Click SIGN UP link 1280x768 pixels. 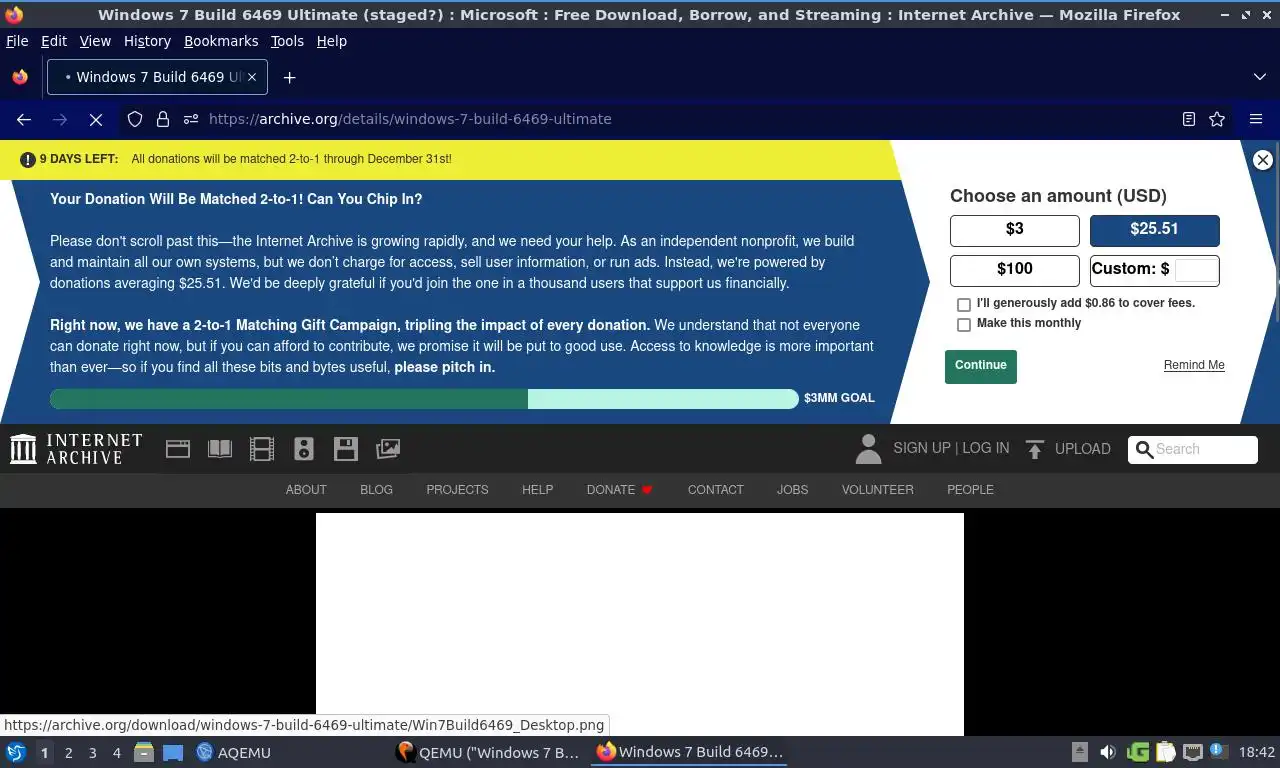coord(922,448)
